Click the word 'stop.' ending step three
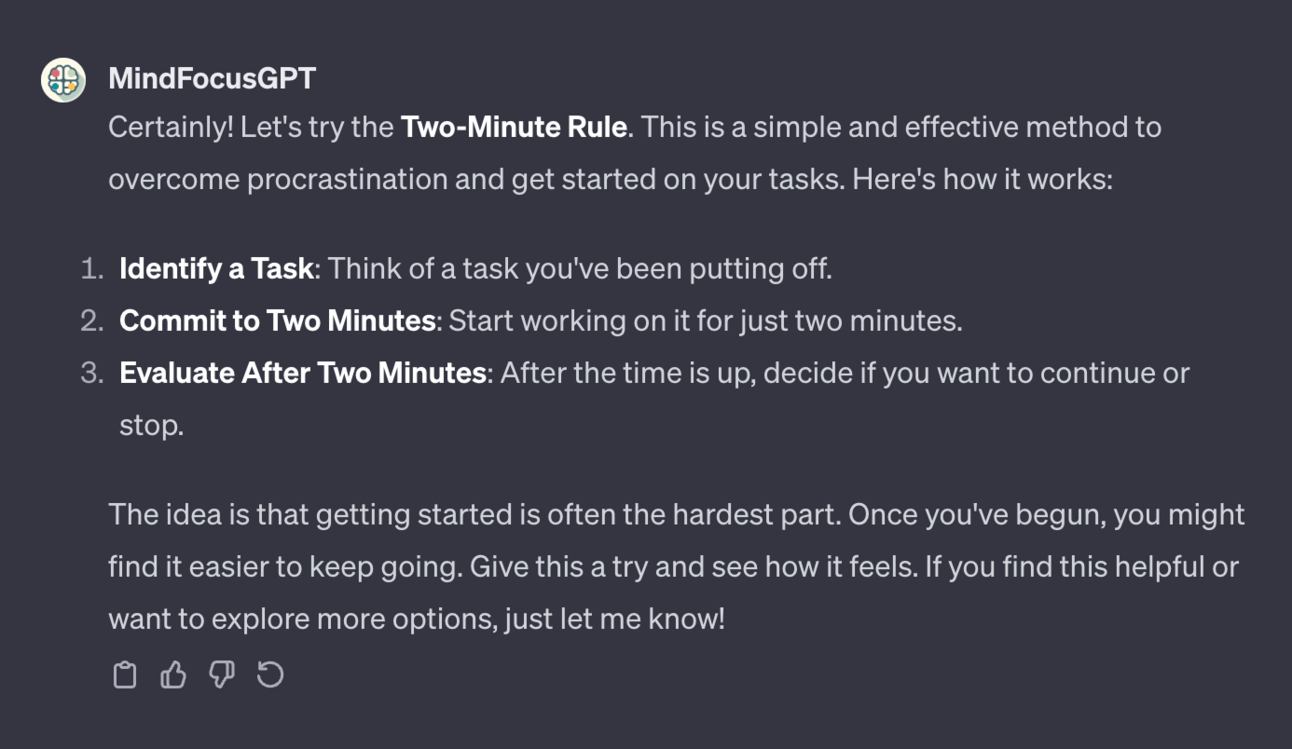The height and width of the screenshot is (749, 1292). point(151,426)
